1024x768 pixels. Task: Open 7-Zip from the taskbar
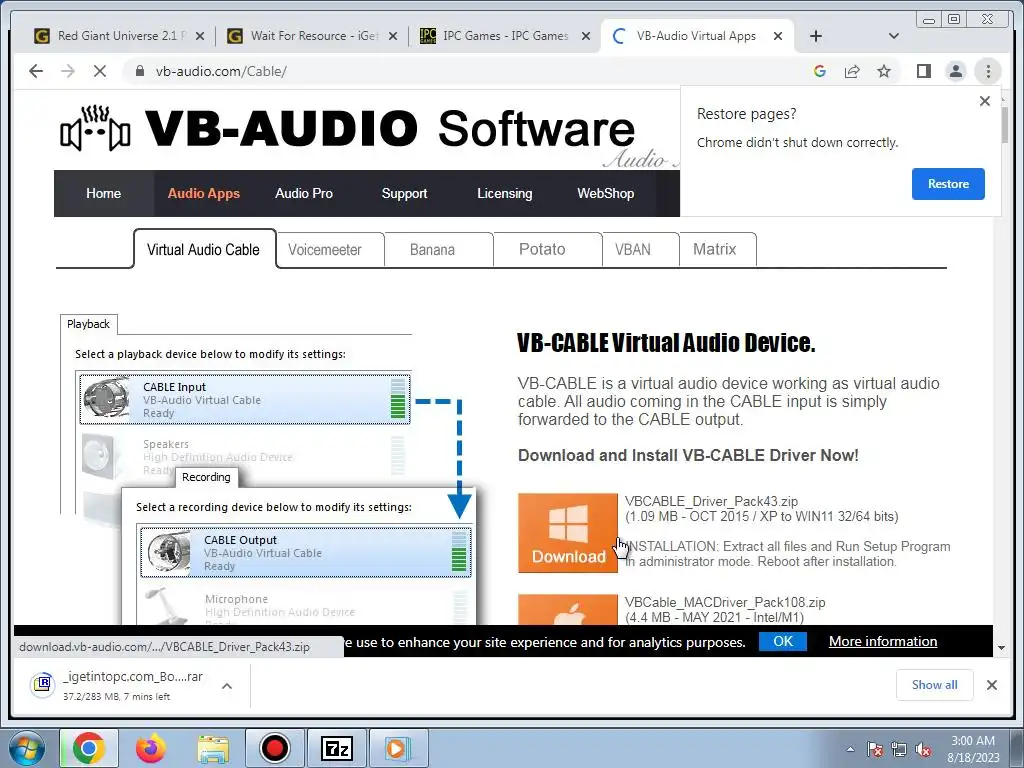click(x=336, y=748)
